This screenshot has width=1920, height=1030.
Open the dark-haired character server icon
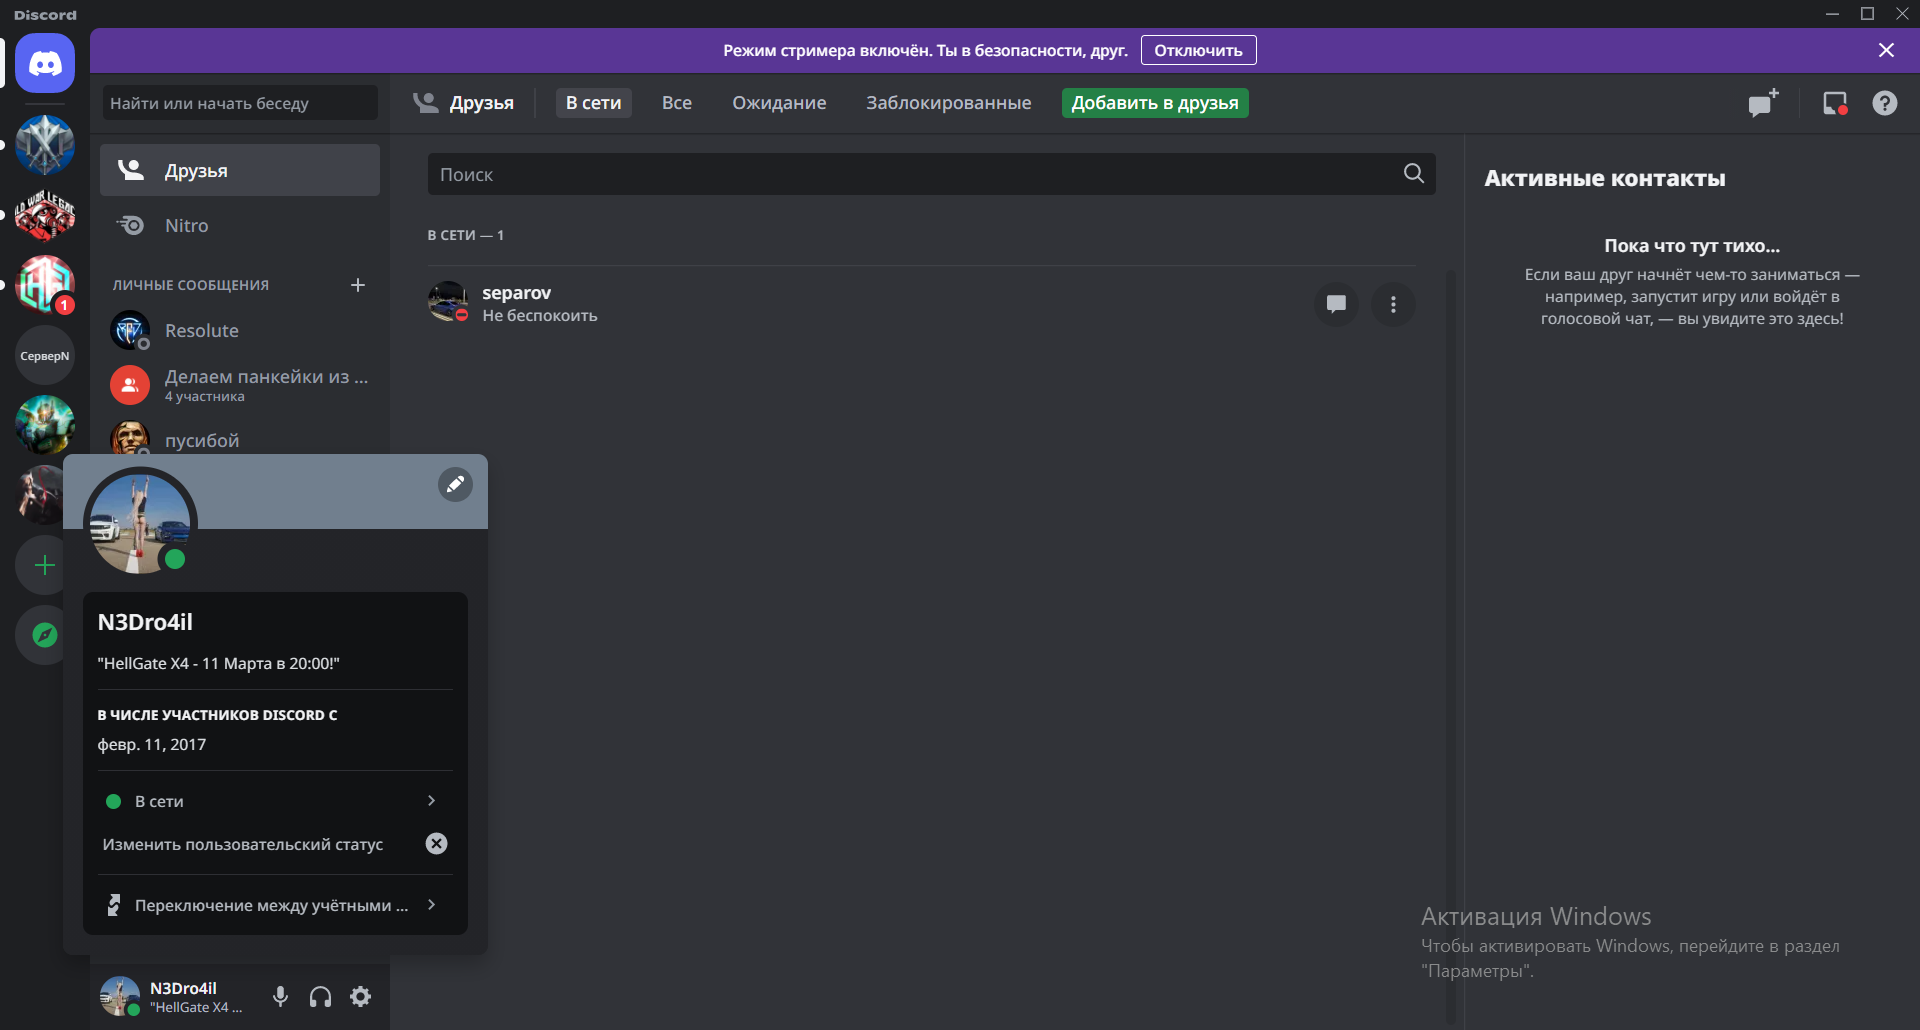[x=40, y=495]
